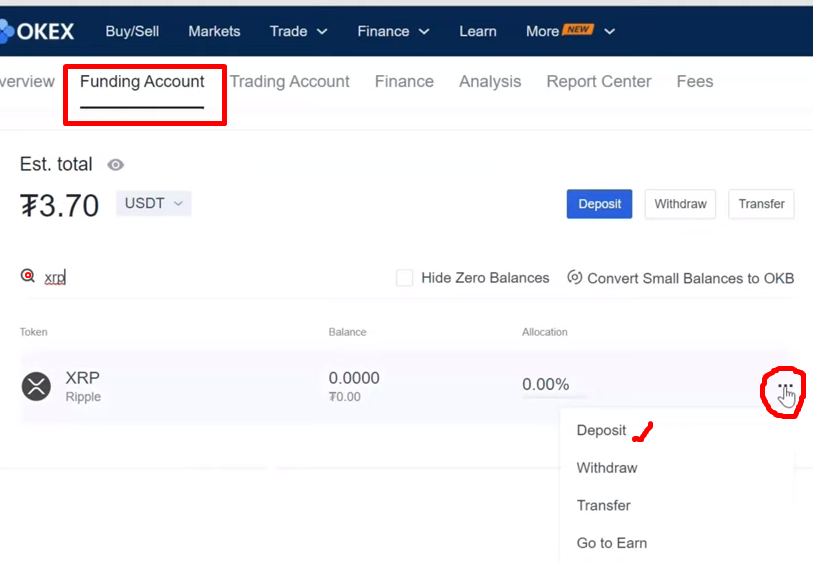813x564 pixels.
Task: Toggle the Est. total eye visibility icon
Action: point(115,165)
